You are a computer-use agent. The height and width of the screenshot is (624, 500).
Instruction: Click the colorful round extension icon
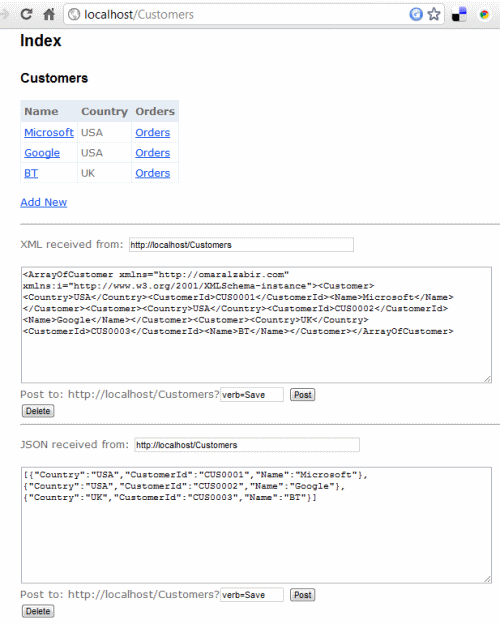pyautogui.click(x=484, y=15)
